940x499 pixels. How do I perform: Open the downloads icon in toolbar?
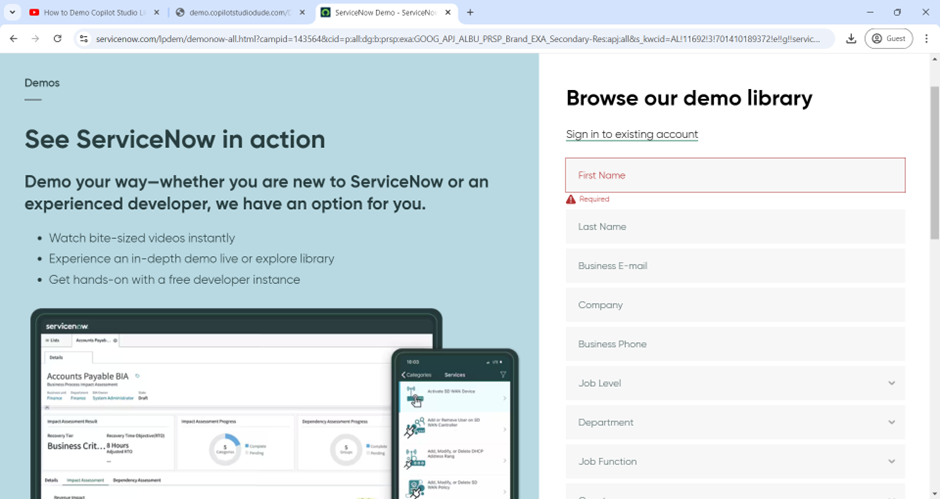(851, 39)
